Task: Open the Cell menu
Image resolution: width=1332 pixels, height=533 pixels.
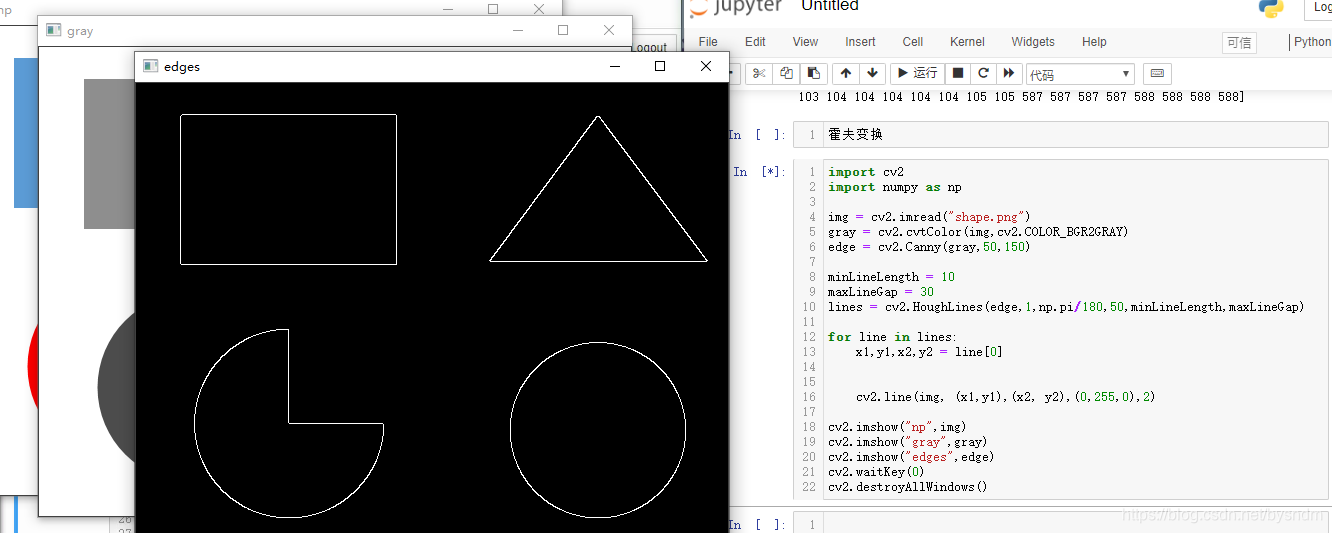Action: [913, 42]
